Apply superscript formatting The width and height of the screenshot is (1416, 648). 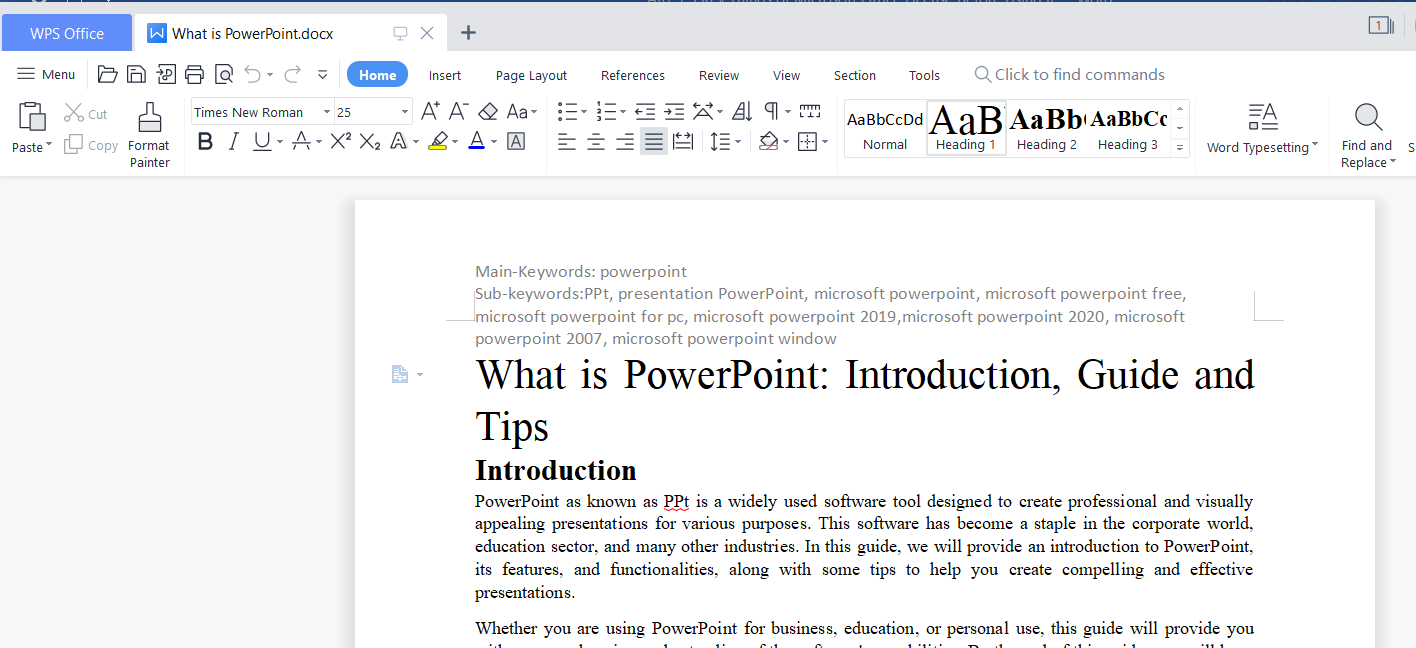[x=340, y=141]
